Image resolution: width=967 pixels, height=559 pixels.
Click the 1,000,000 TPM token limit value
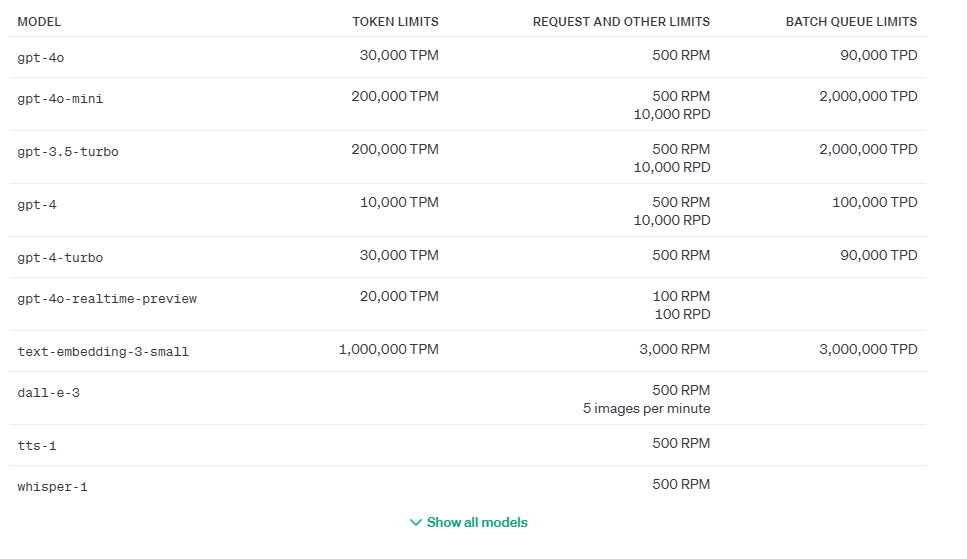[x=388, y=350]
